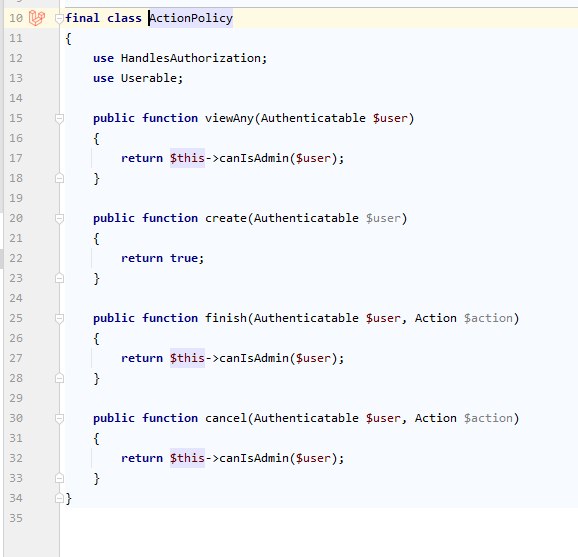
Task: Click the finish method name
Action: [x=226, y=318]
